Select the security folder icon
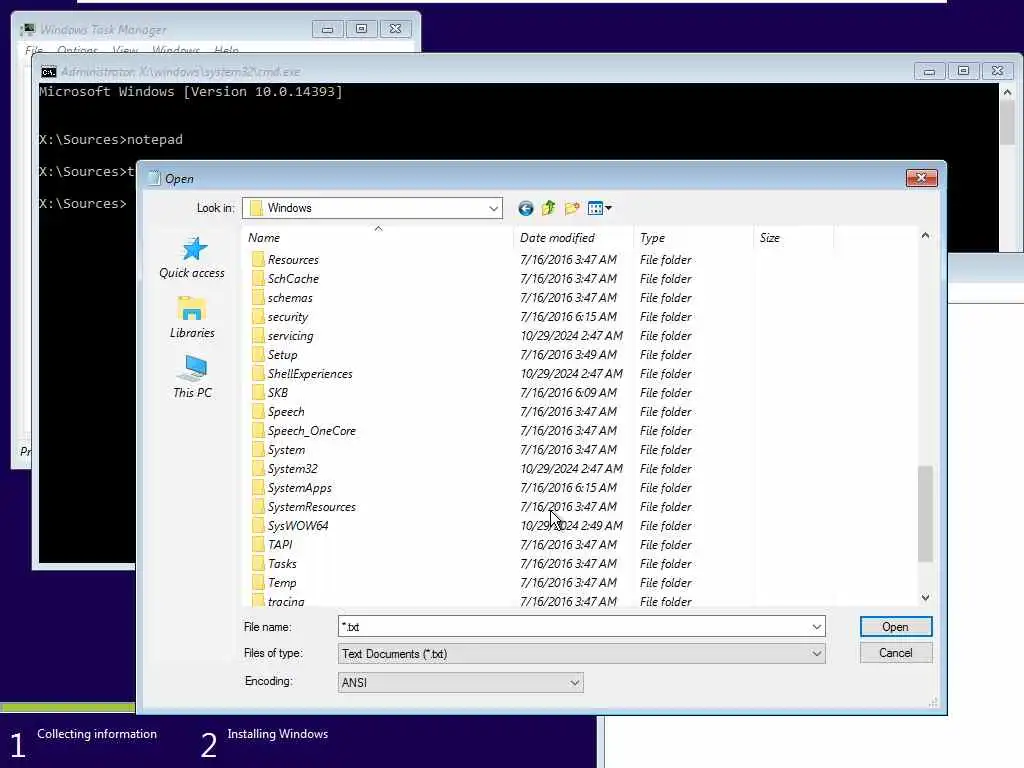This screenshot has height=768, width=1024. 258,317
